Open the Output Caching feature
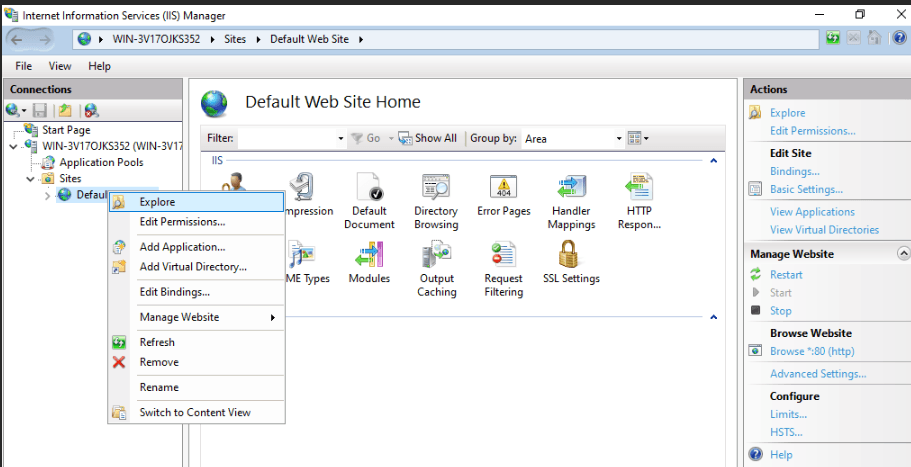911x467 pixels. coord(436,269)
